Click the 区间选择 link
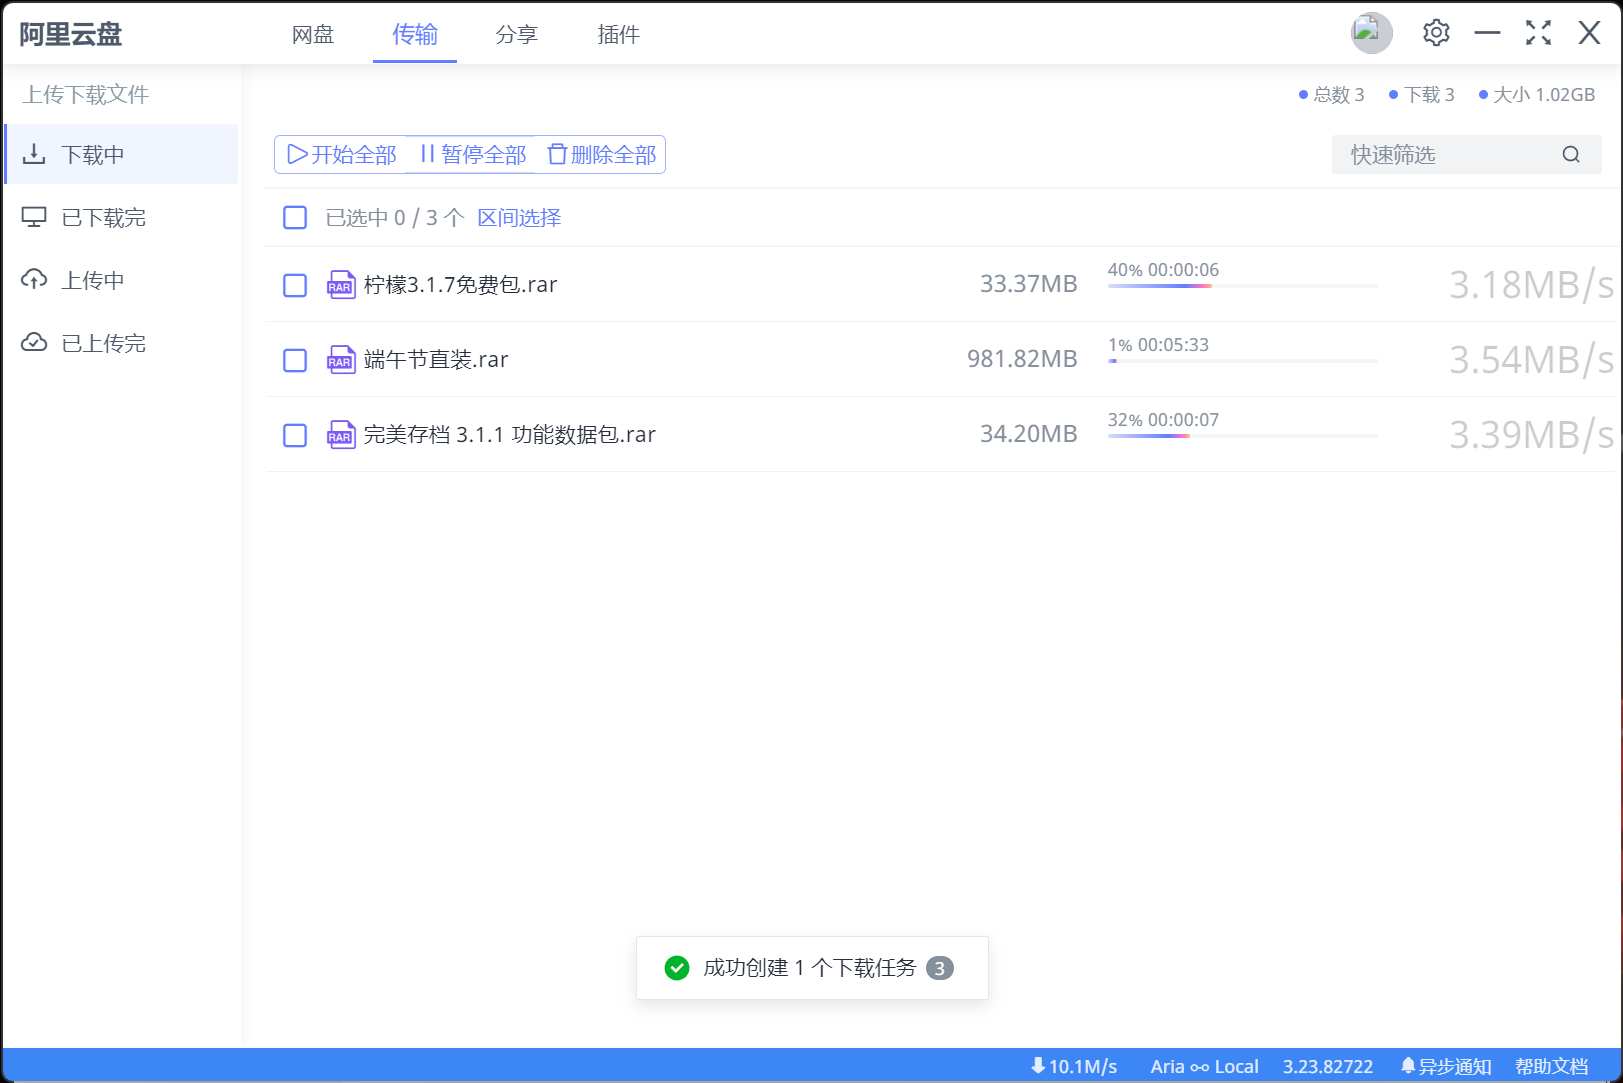 tap(519, 218)
